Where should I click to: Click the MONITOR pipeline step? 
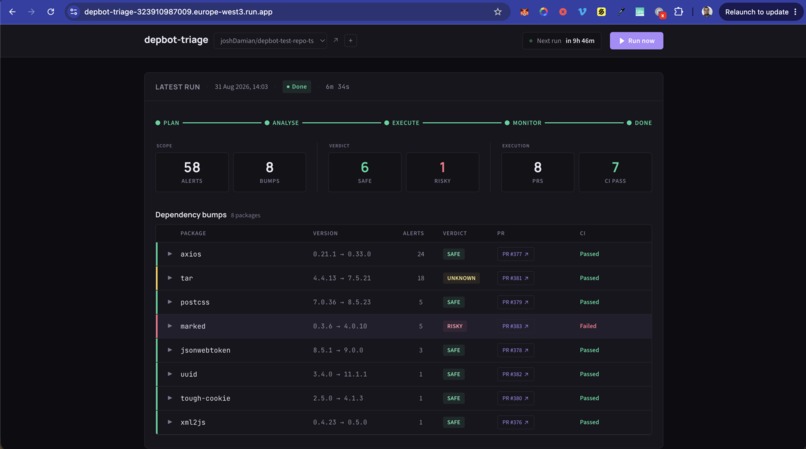click(x=523, y=123)
